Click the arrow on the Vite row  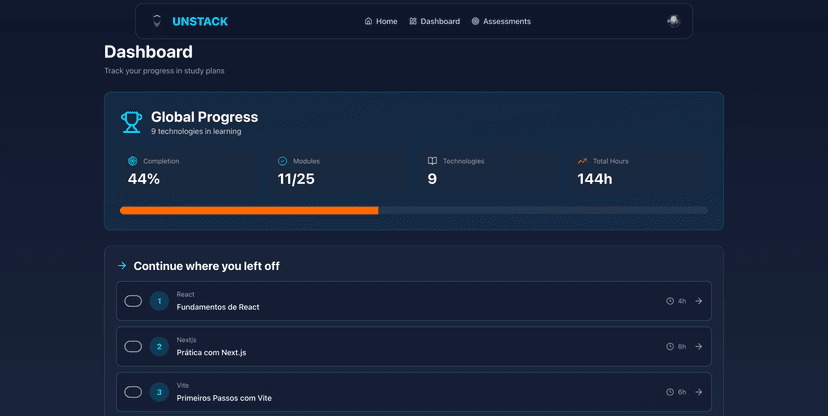699,392
